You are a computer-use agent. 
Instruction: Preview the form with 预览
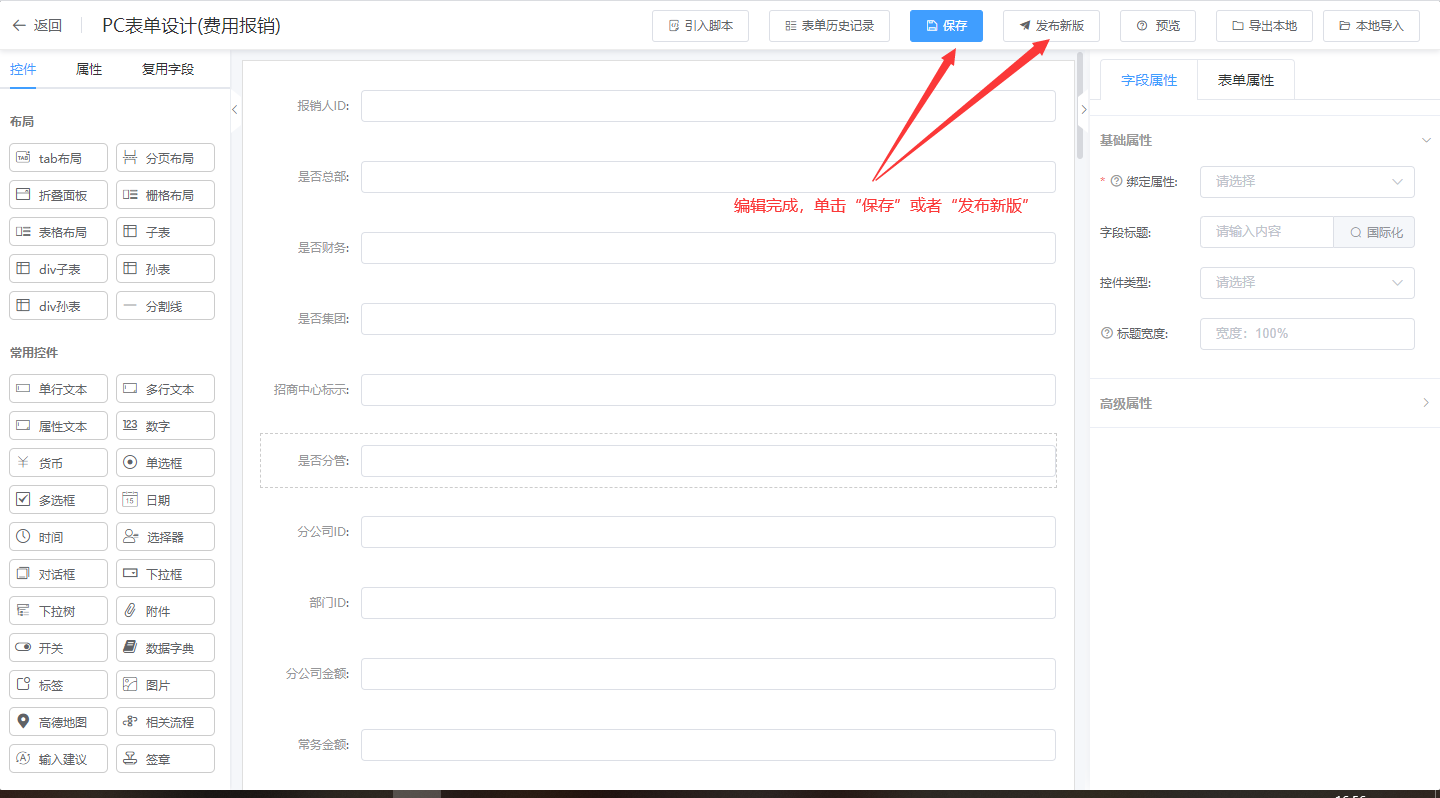pos(1158,26)
